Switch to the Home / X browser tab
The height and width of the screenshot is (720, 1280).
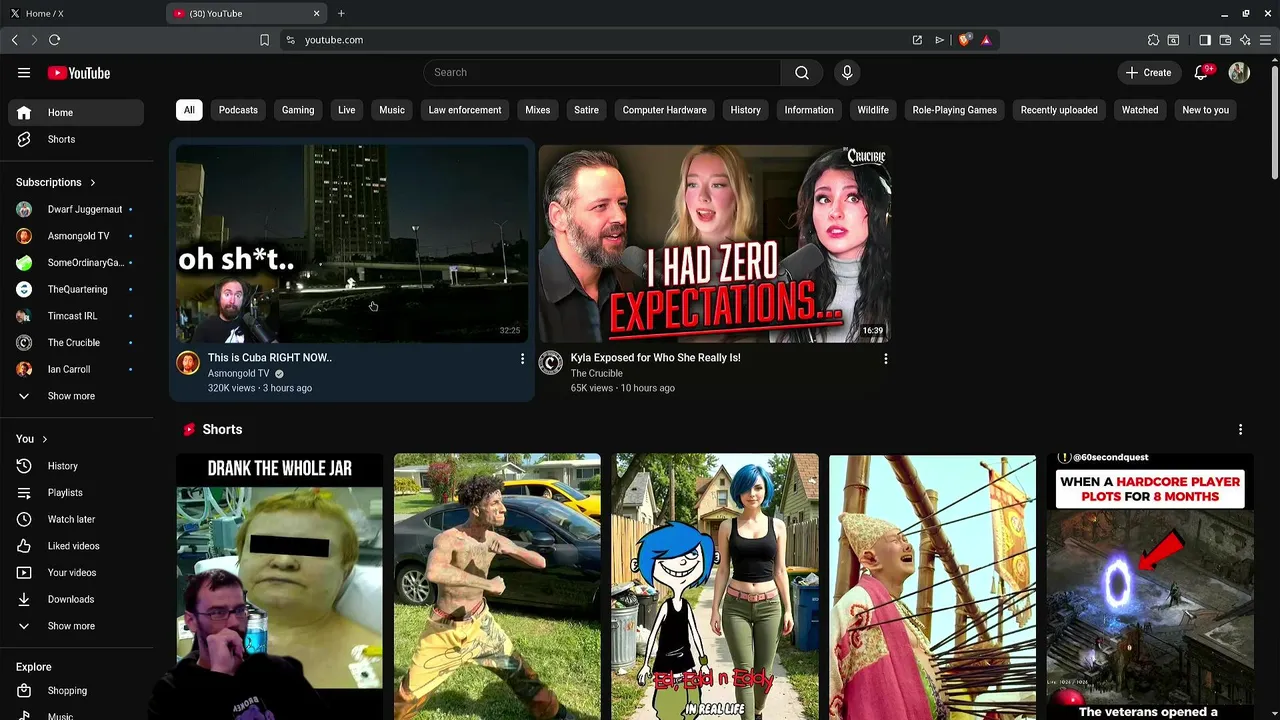(80, 13)
